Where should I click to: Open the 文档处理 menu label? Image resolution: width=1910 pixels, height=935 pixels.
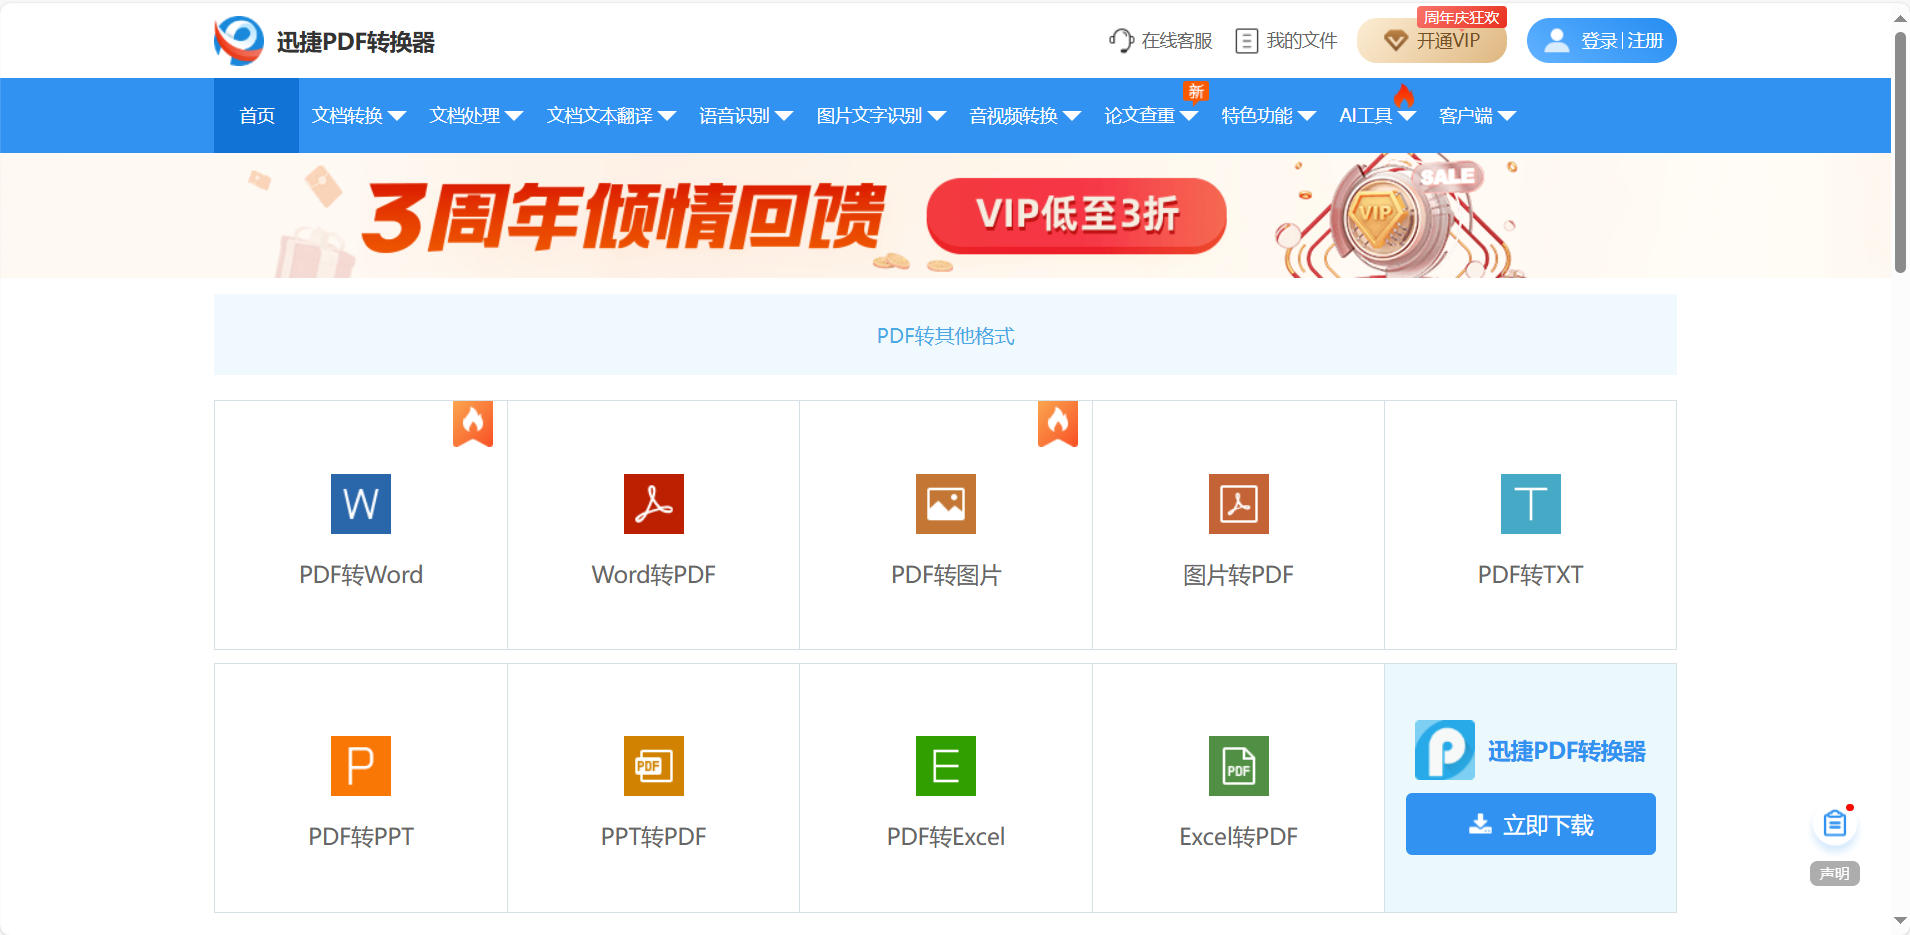tap(465, 116)
